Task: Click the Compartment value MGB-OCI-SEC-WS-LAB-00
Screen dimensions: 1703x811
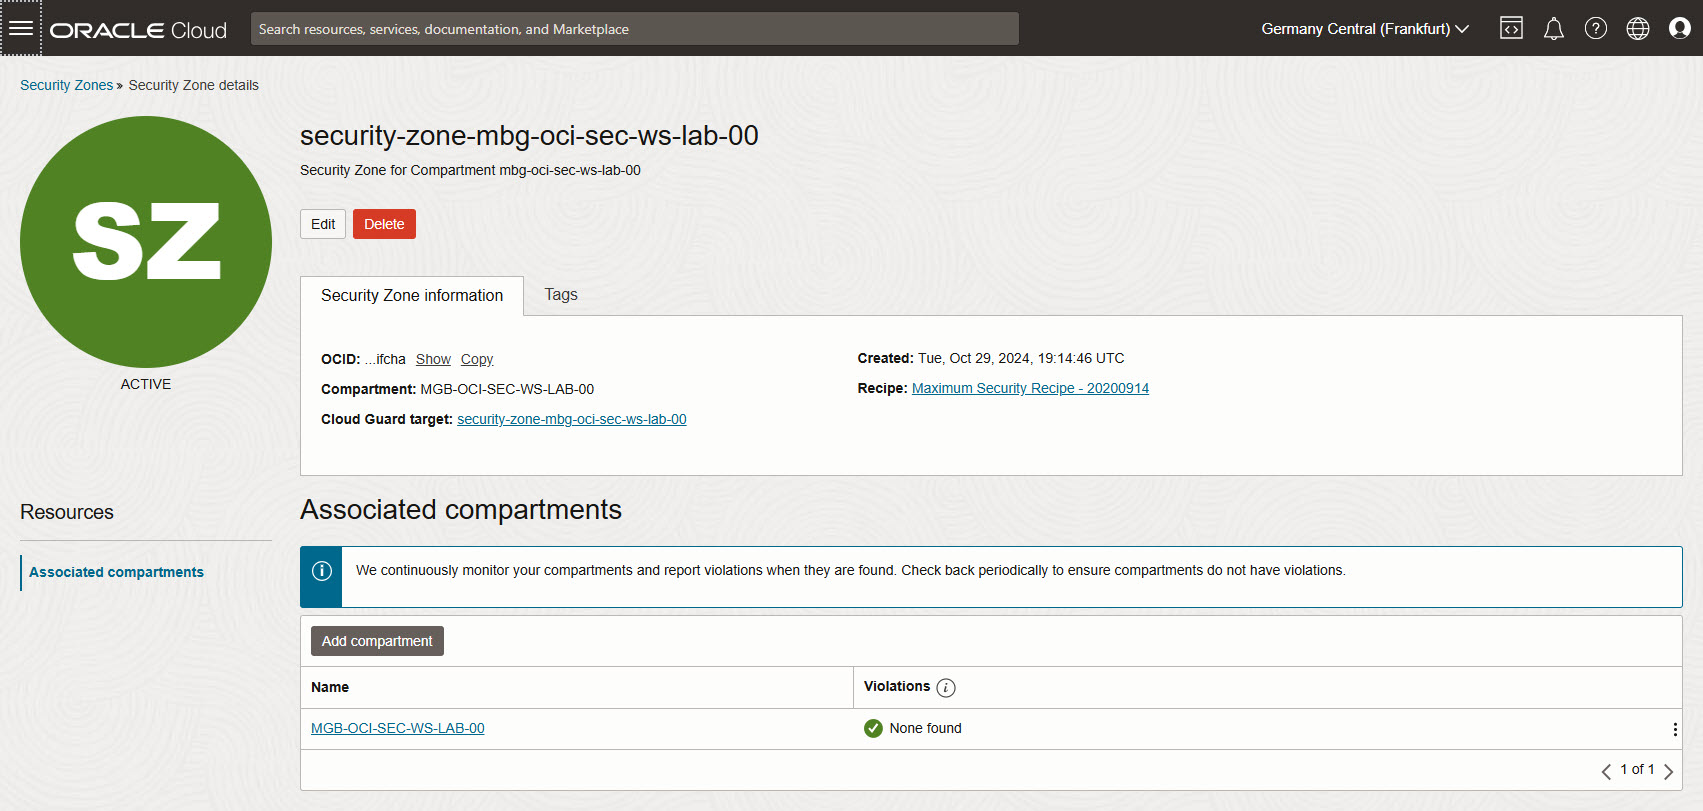Action: pyautogui.click(x=507, y=389)
